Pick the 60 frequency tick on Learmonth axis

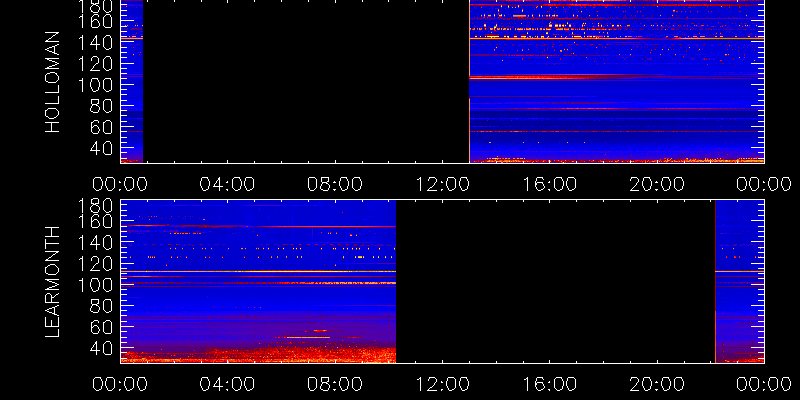(x=103, y=327)
